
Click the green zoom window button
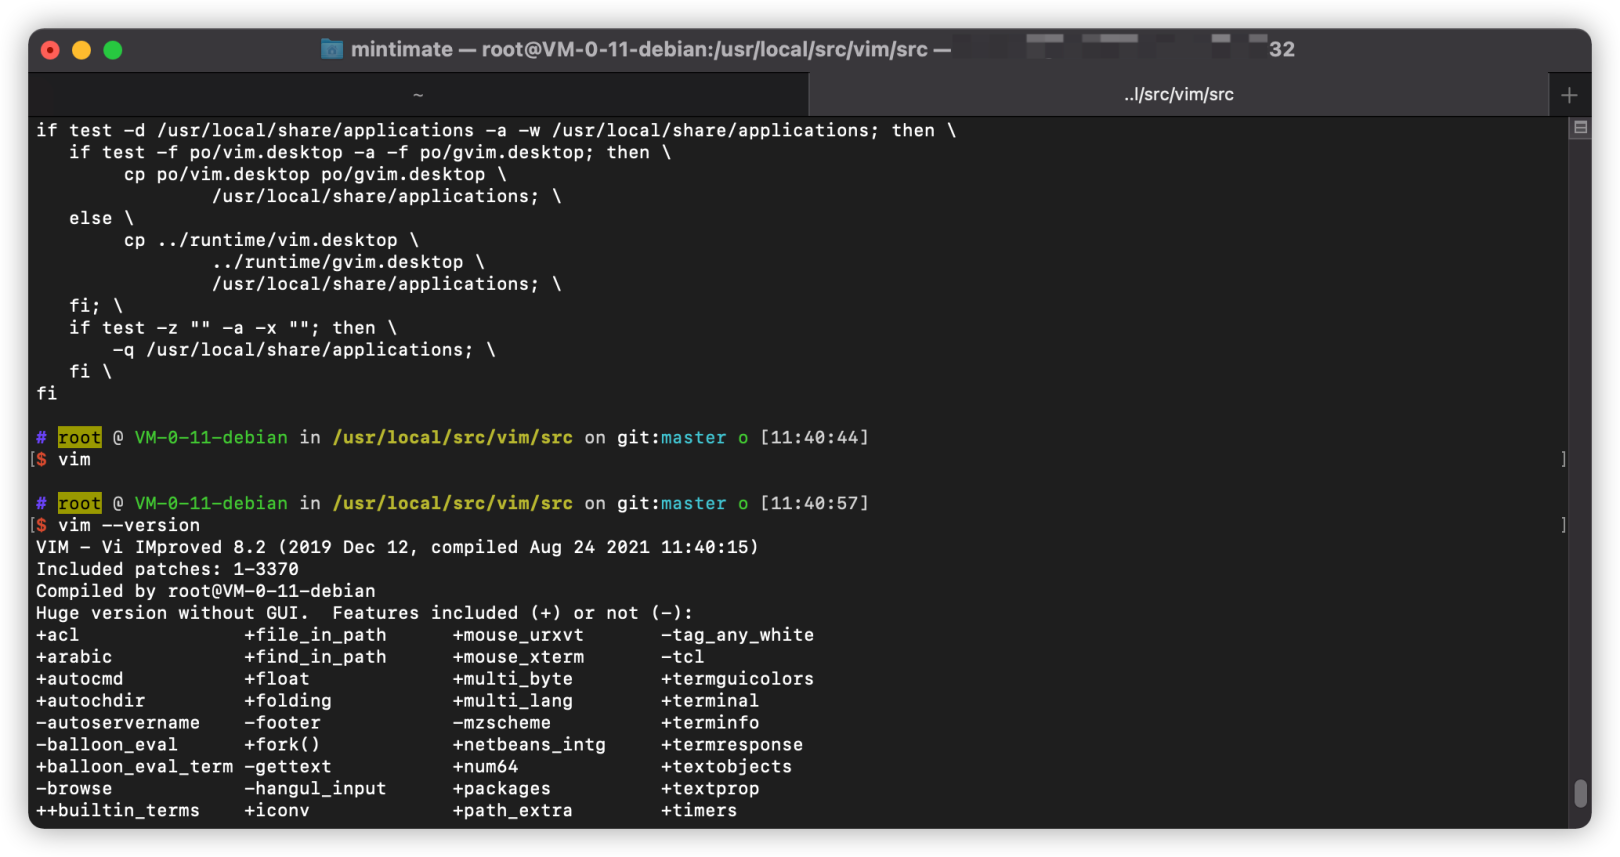(113, 50)
